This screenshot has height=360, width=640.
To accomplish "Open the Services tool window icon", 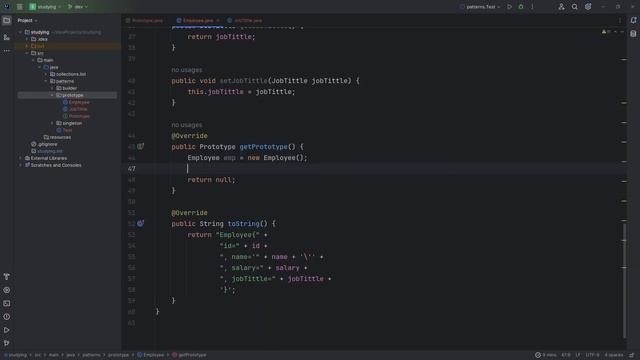I will point(7,290).
